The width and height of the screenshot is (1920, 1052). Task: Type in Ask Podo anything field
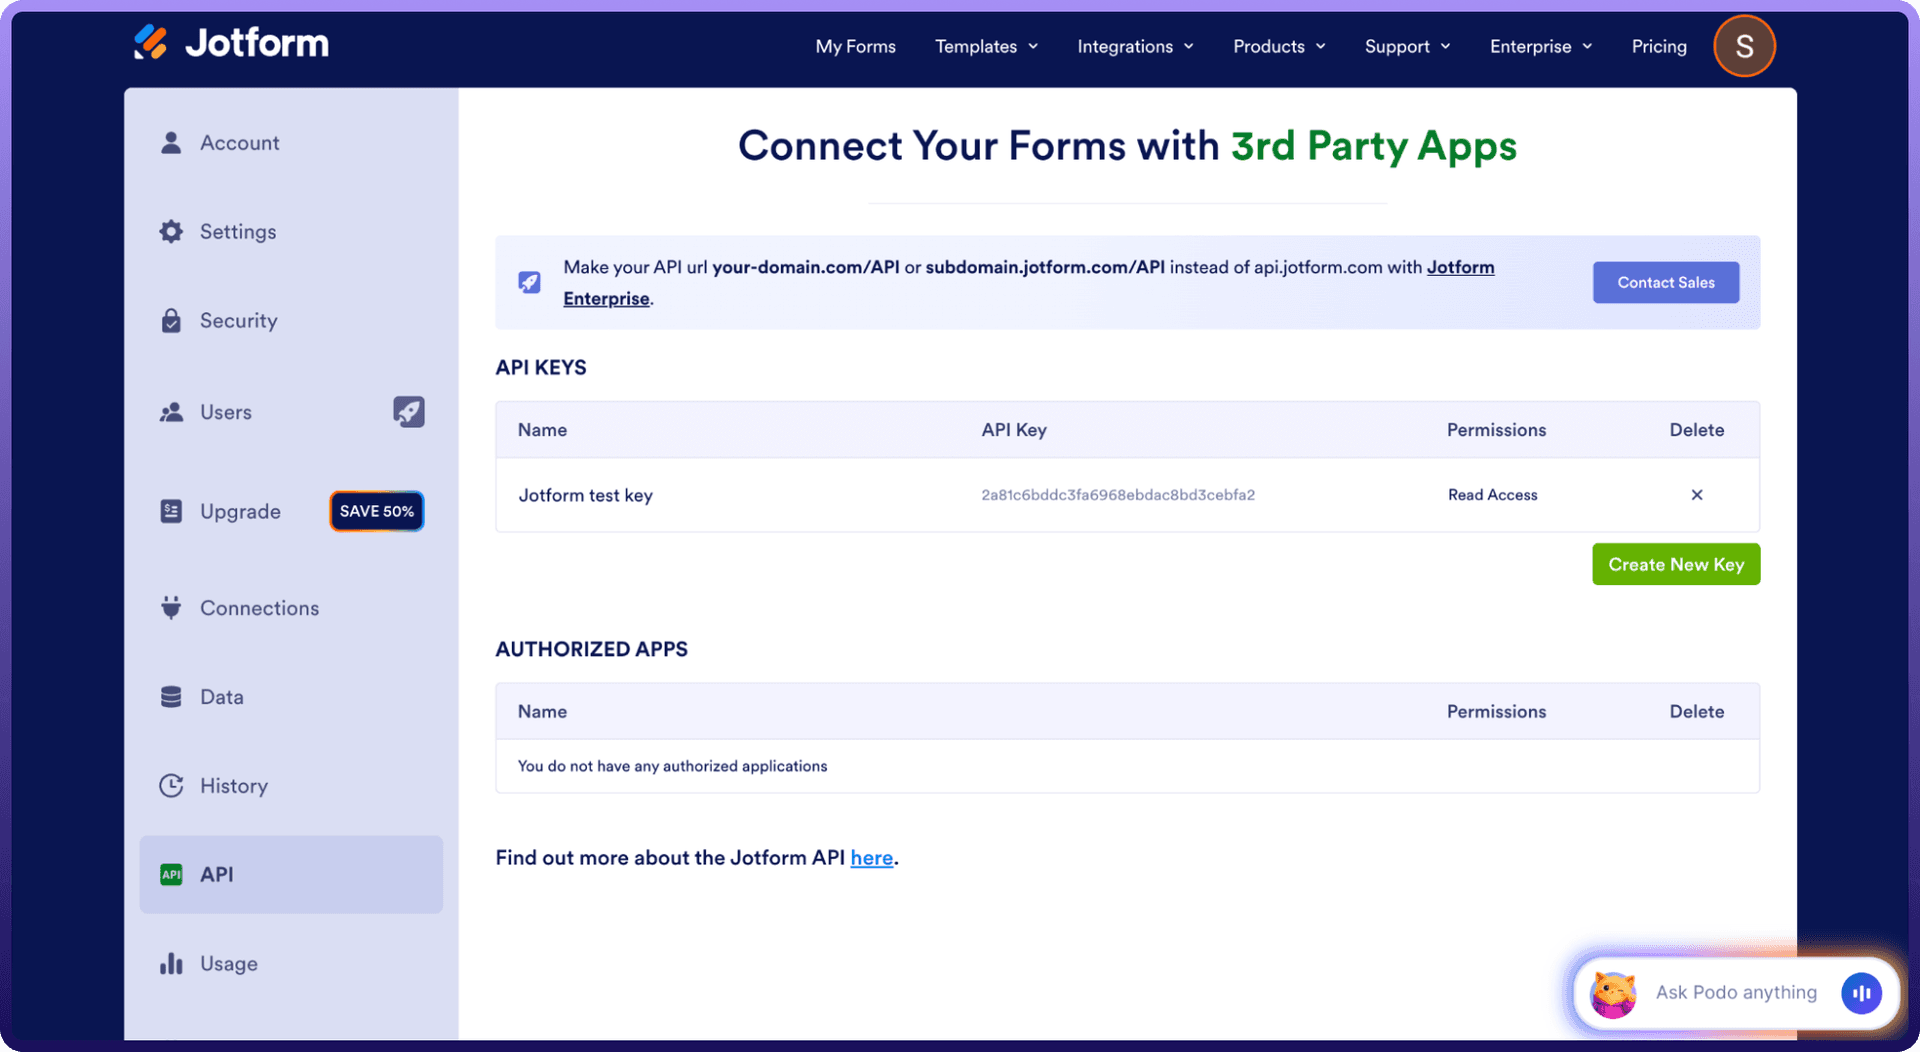point(1735,993)
